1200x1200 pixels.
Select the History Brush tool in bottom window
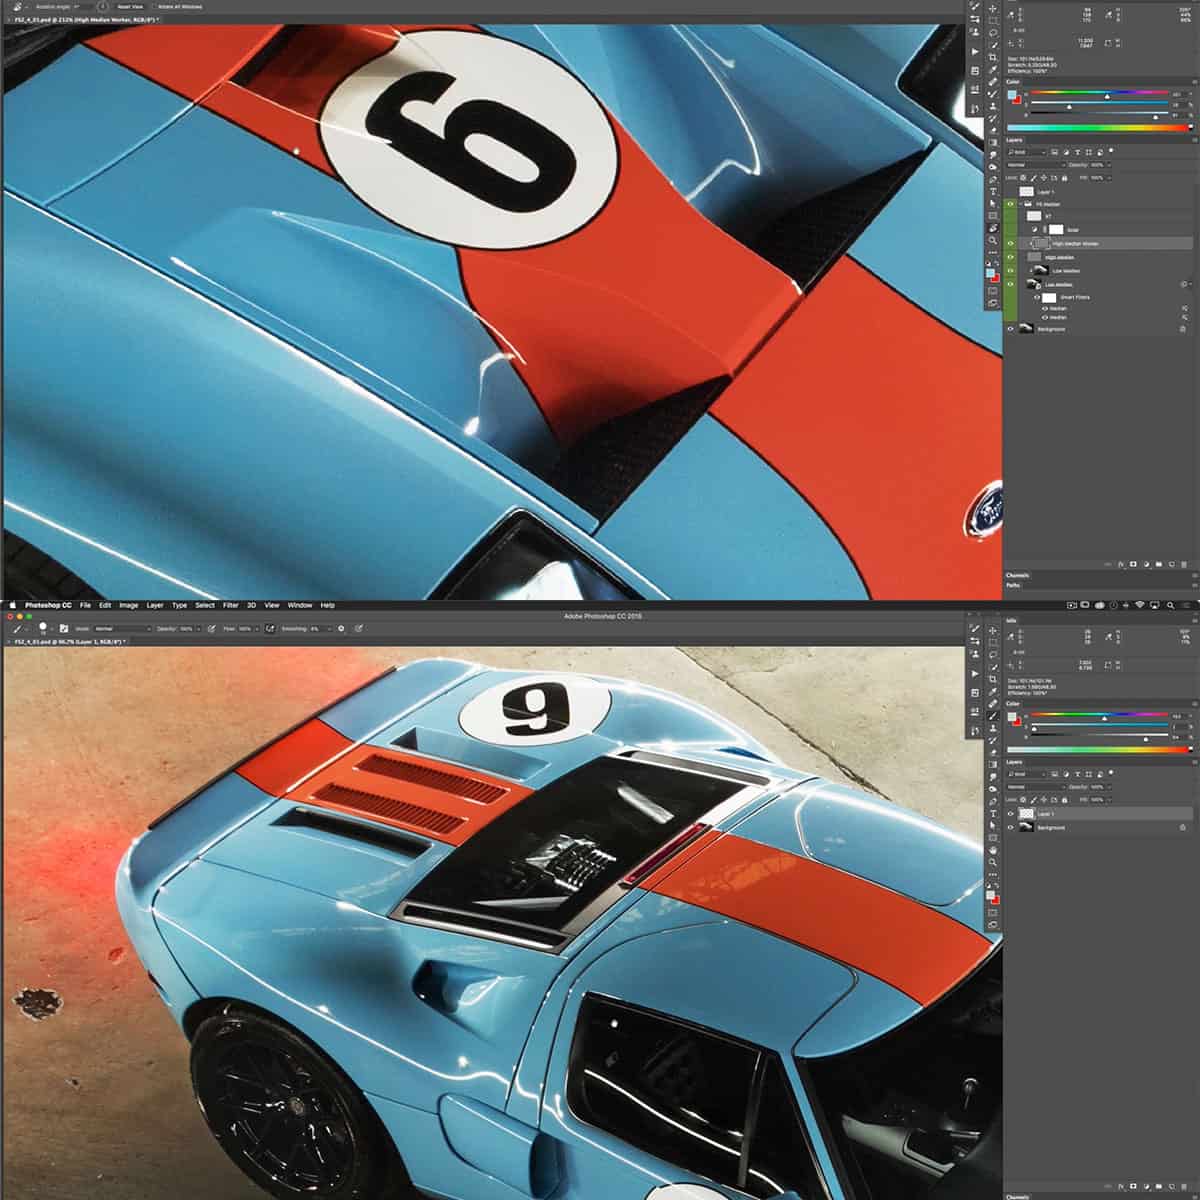click(993, 740)
